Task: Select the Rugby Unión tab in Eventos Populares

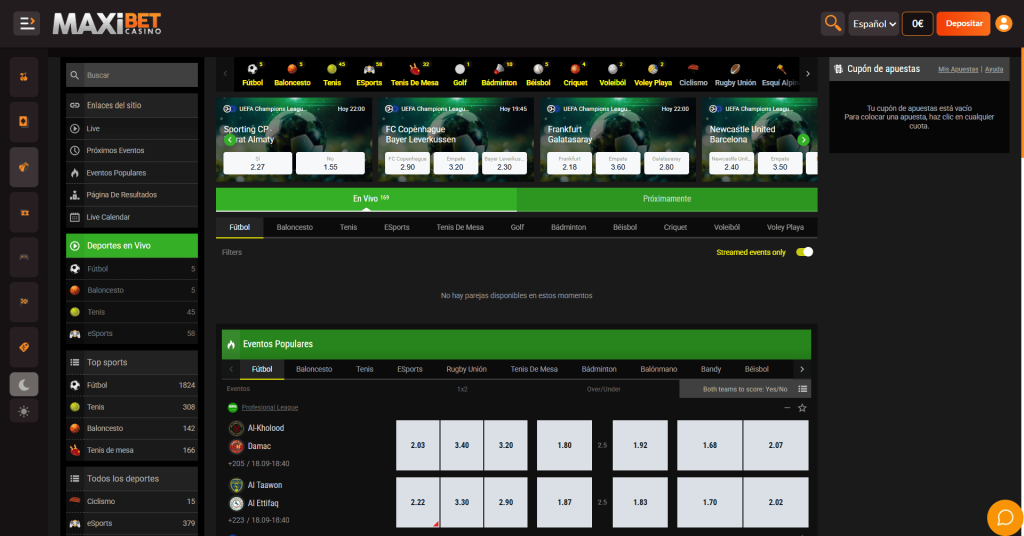Action: click(x=466, y=369)
